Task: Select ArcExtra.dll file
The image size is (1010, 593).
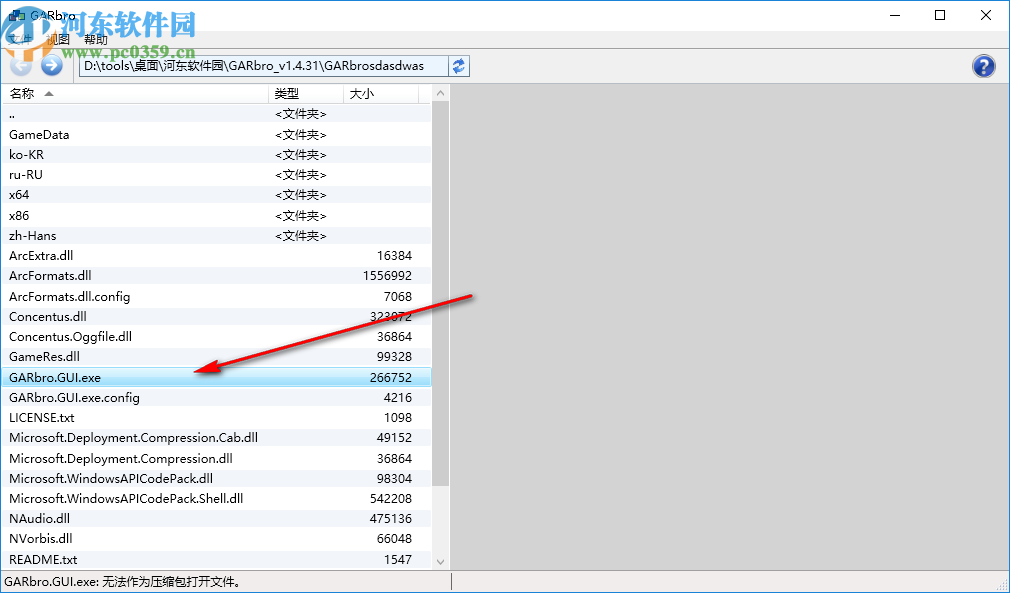Action: point(216,256)
